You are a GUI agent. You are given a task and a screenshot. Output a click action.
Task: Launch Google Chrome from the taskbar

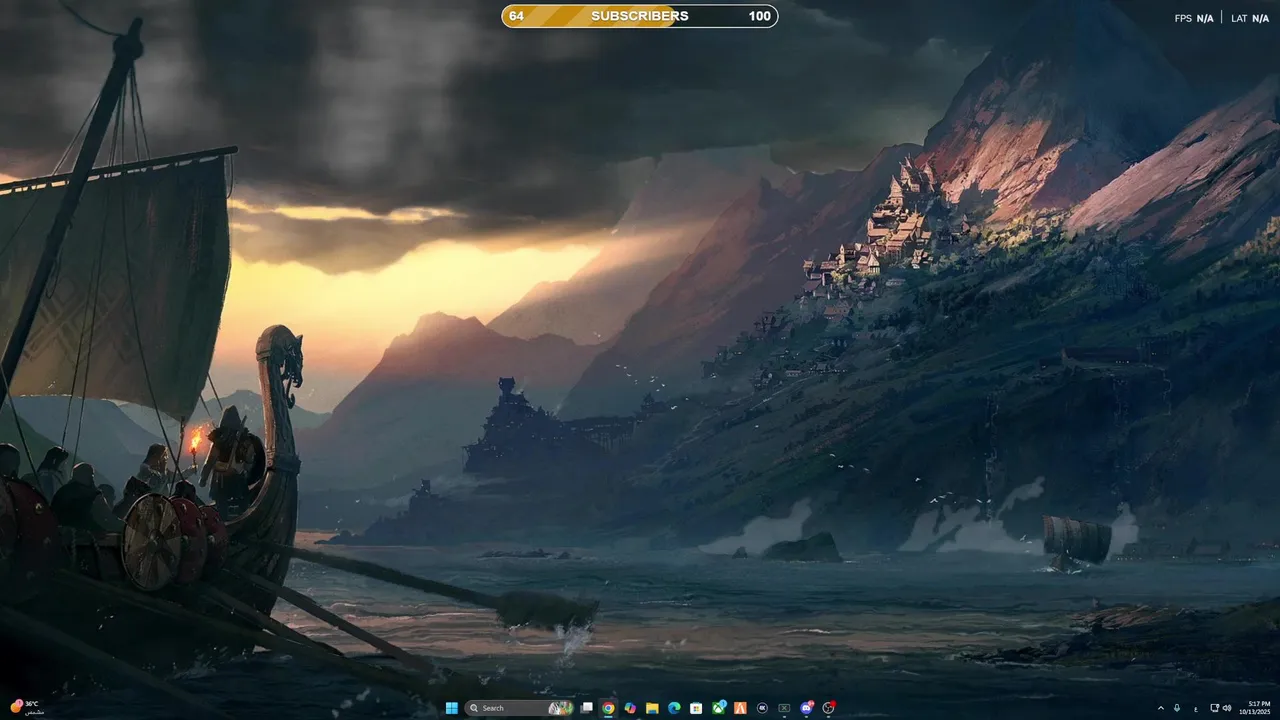(x=608, y=708)
